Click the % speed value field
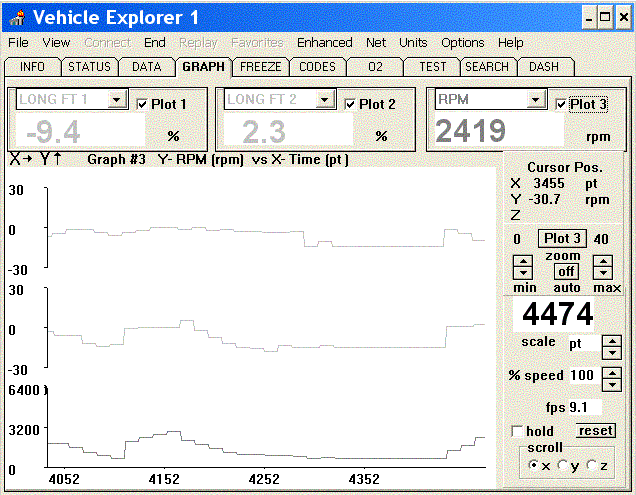This screenshot has width=636, height=495. 581,376
